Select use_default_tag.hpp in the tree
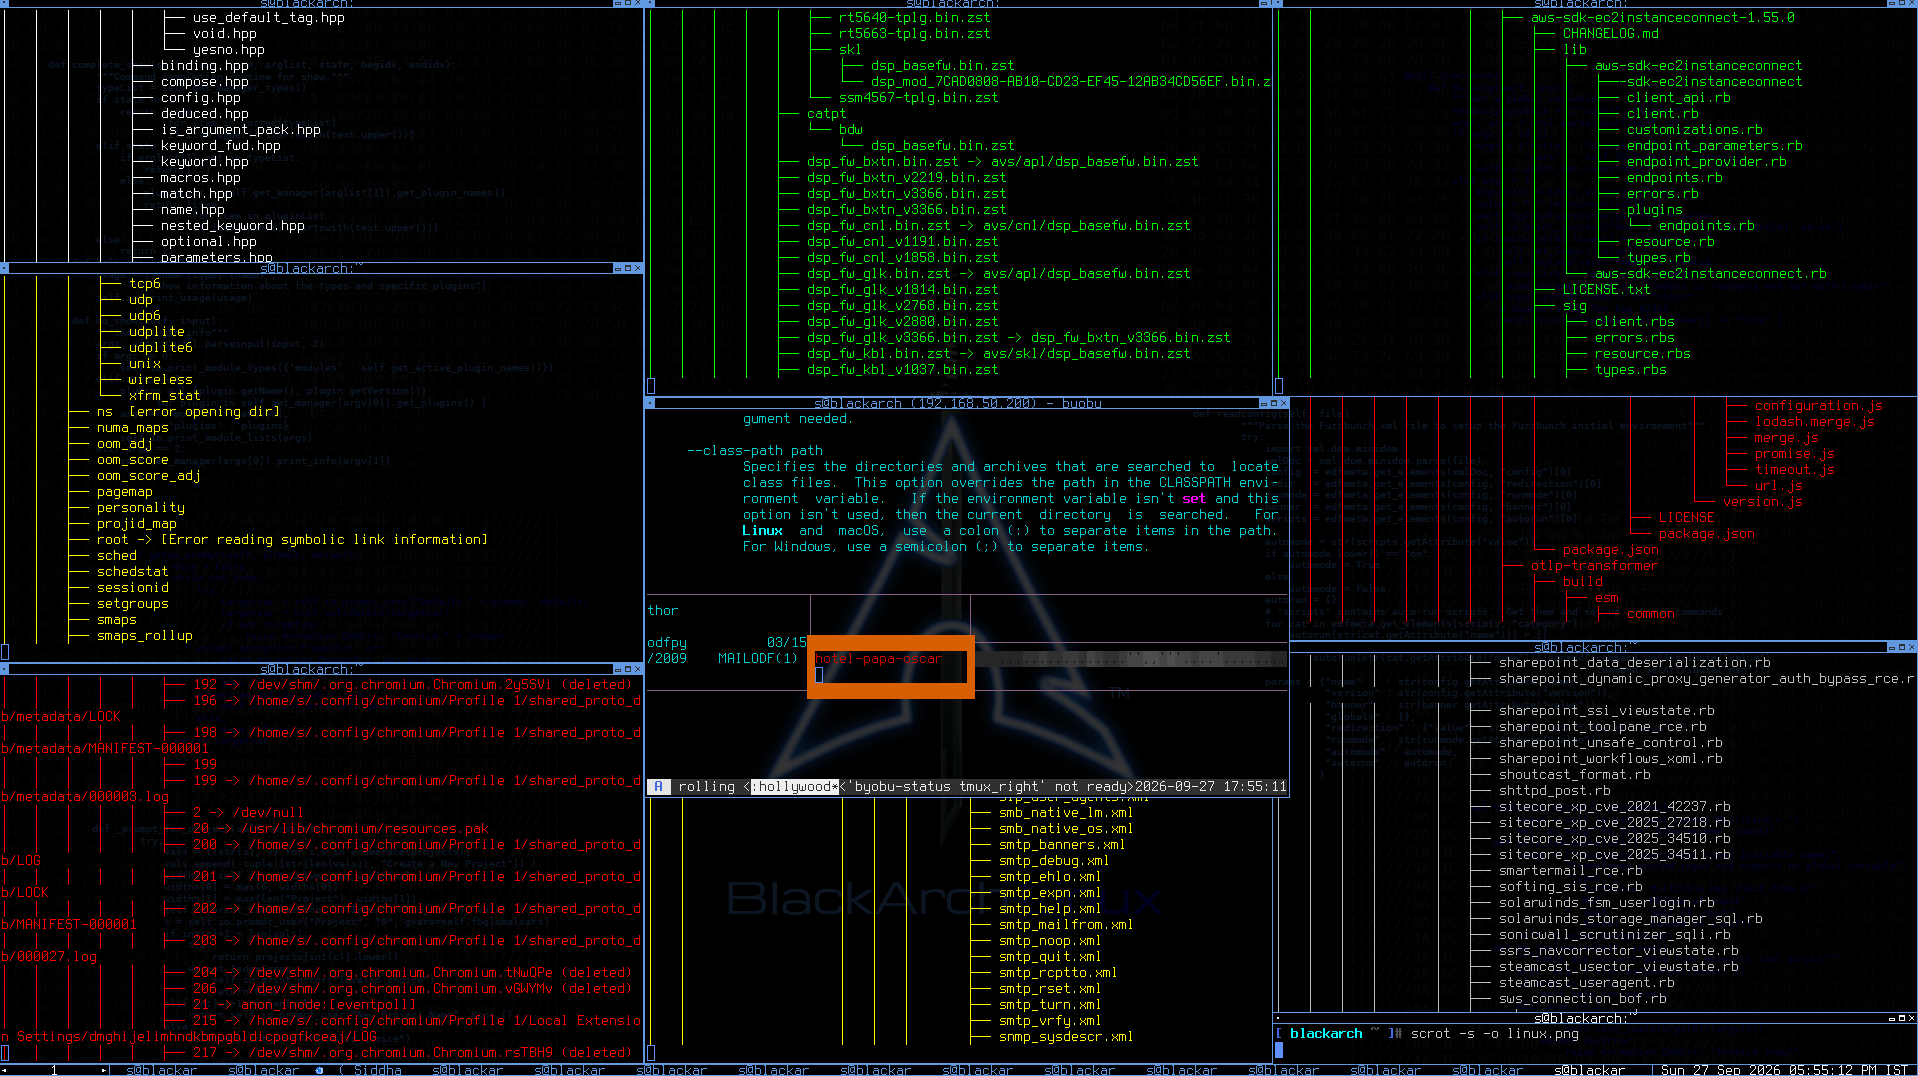1918x1076 pixels. (268, 18)
